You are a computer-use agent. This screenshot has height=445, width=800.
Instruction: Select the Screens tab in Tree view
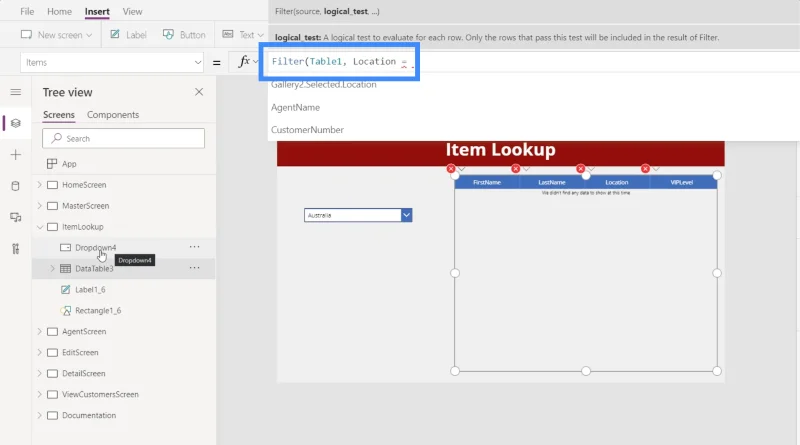tap(59, 115)
